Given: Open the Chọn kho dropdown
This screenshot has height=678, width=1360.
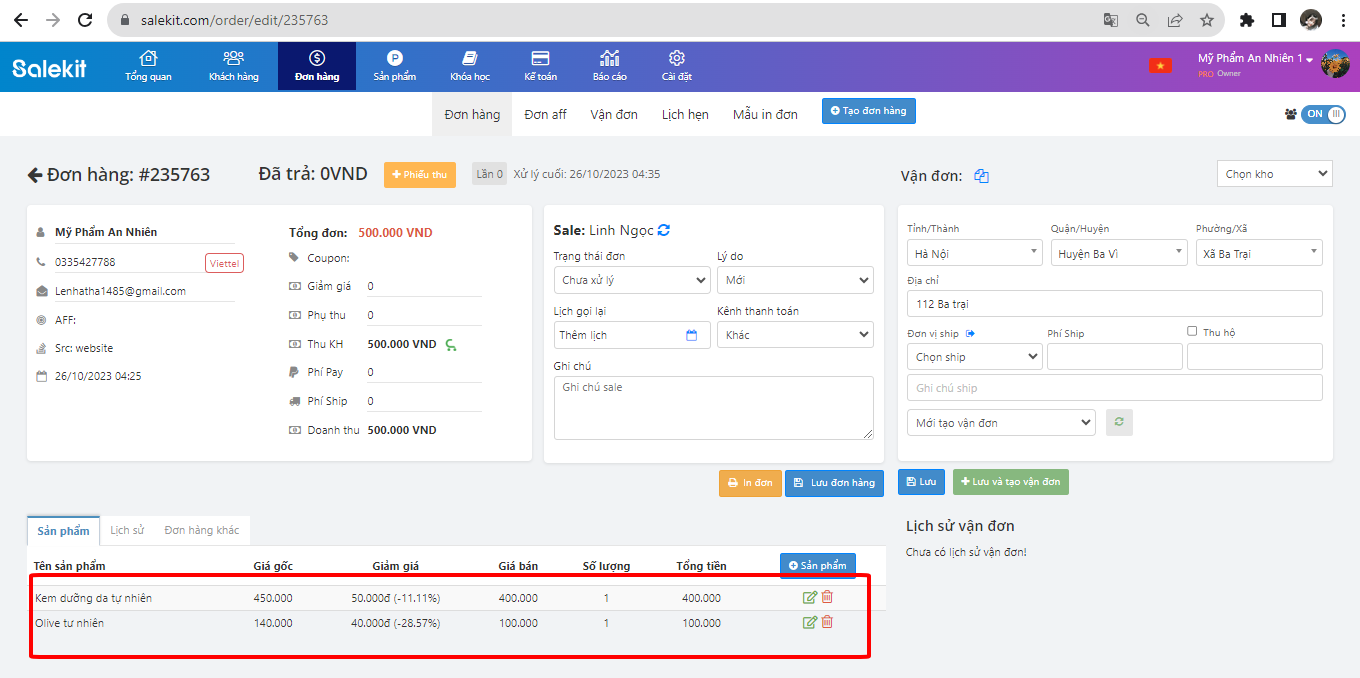Looking at the screenshot, I should 1275,174.
